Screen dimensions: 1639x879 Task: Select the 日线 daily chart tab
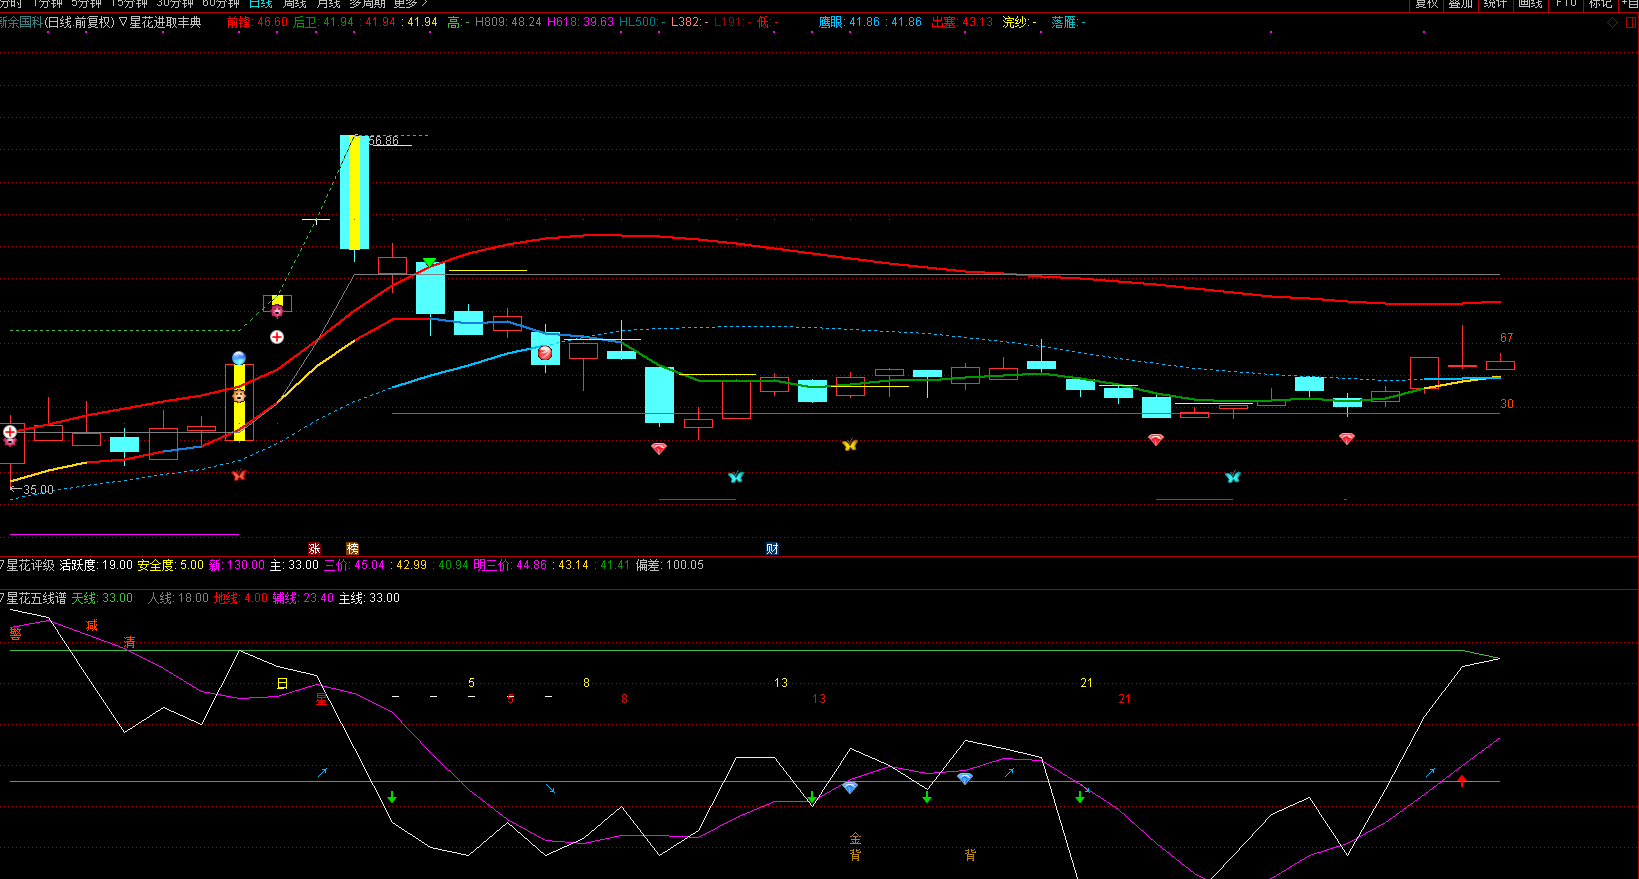pyautogui.click(x=261, y=4)
